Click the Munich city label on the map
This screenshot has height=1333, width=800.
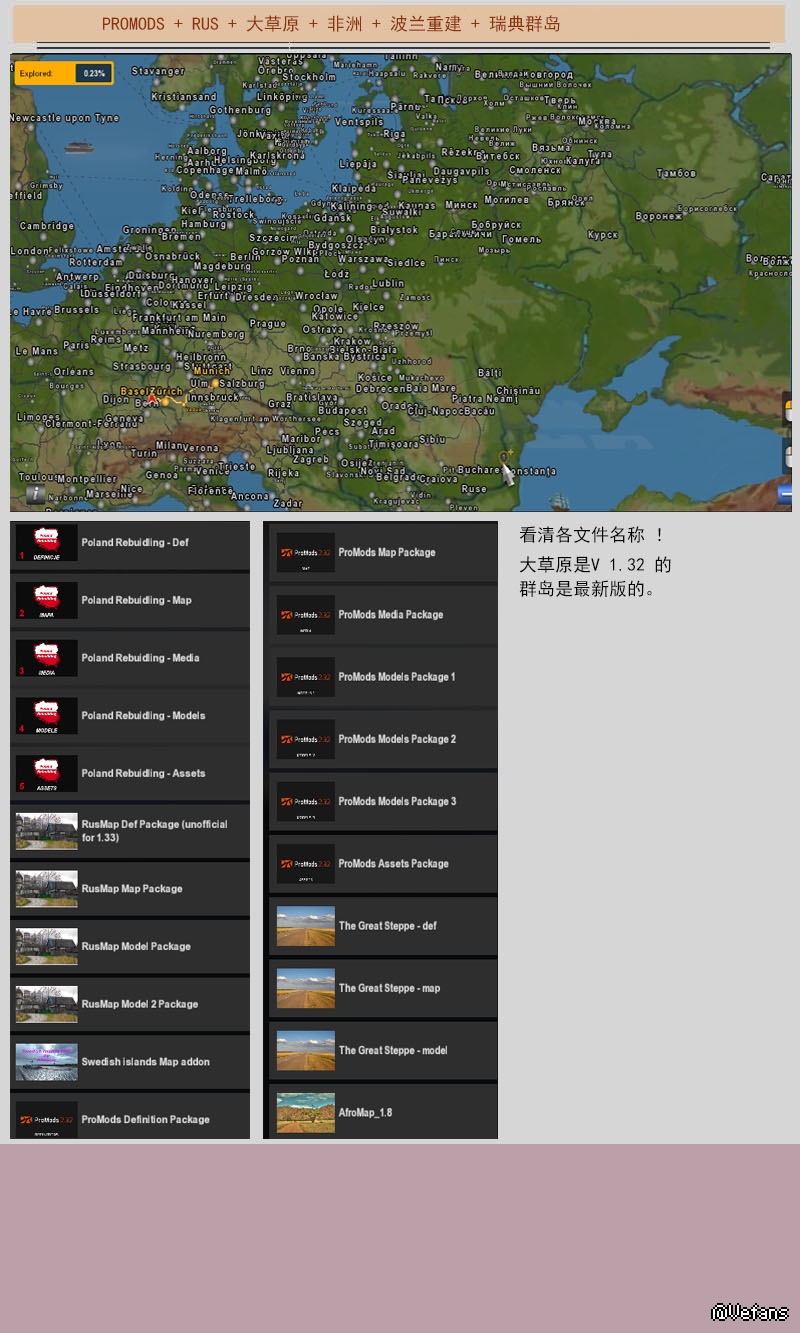coord(211,370)
